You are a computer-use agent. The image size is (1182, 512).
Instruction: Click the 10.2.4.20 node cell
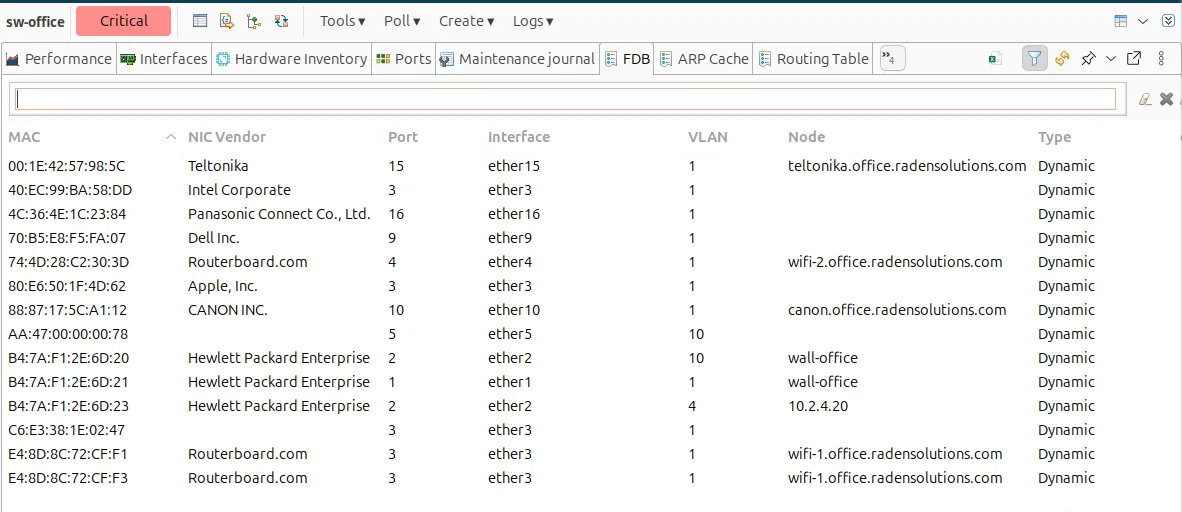pos(818,406)
